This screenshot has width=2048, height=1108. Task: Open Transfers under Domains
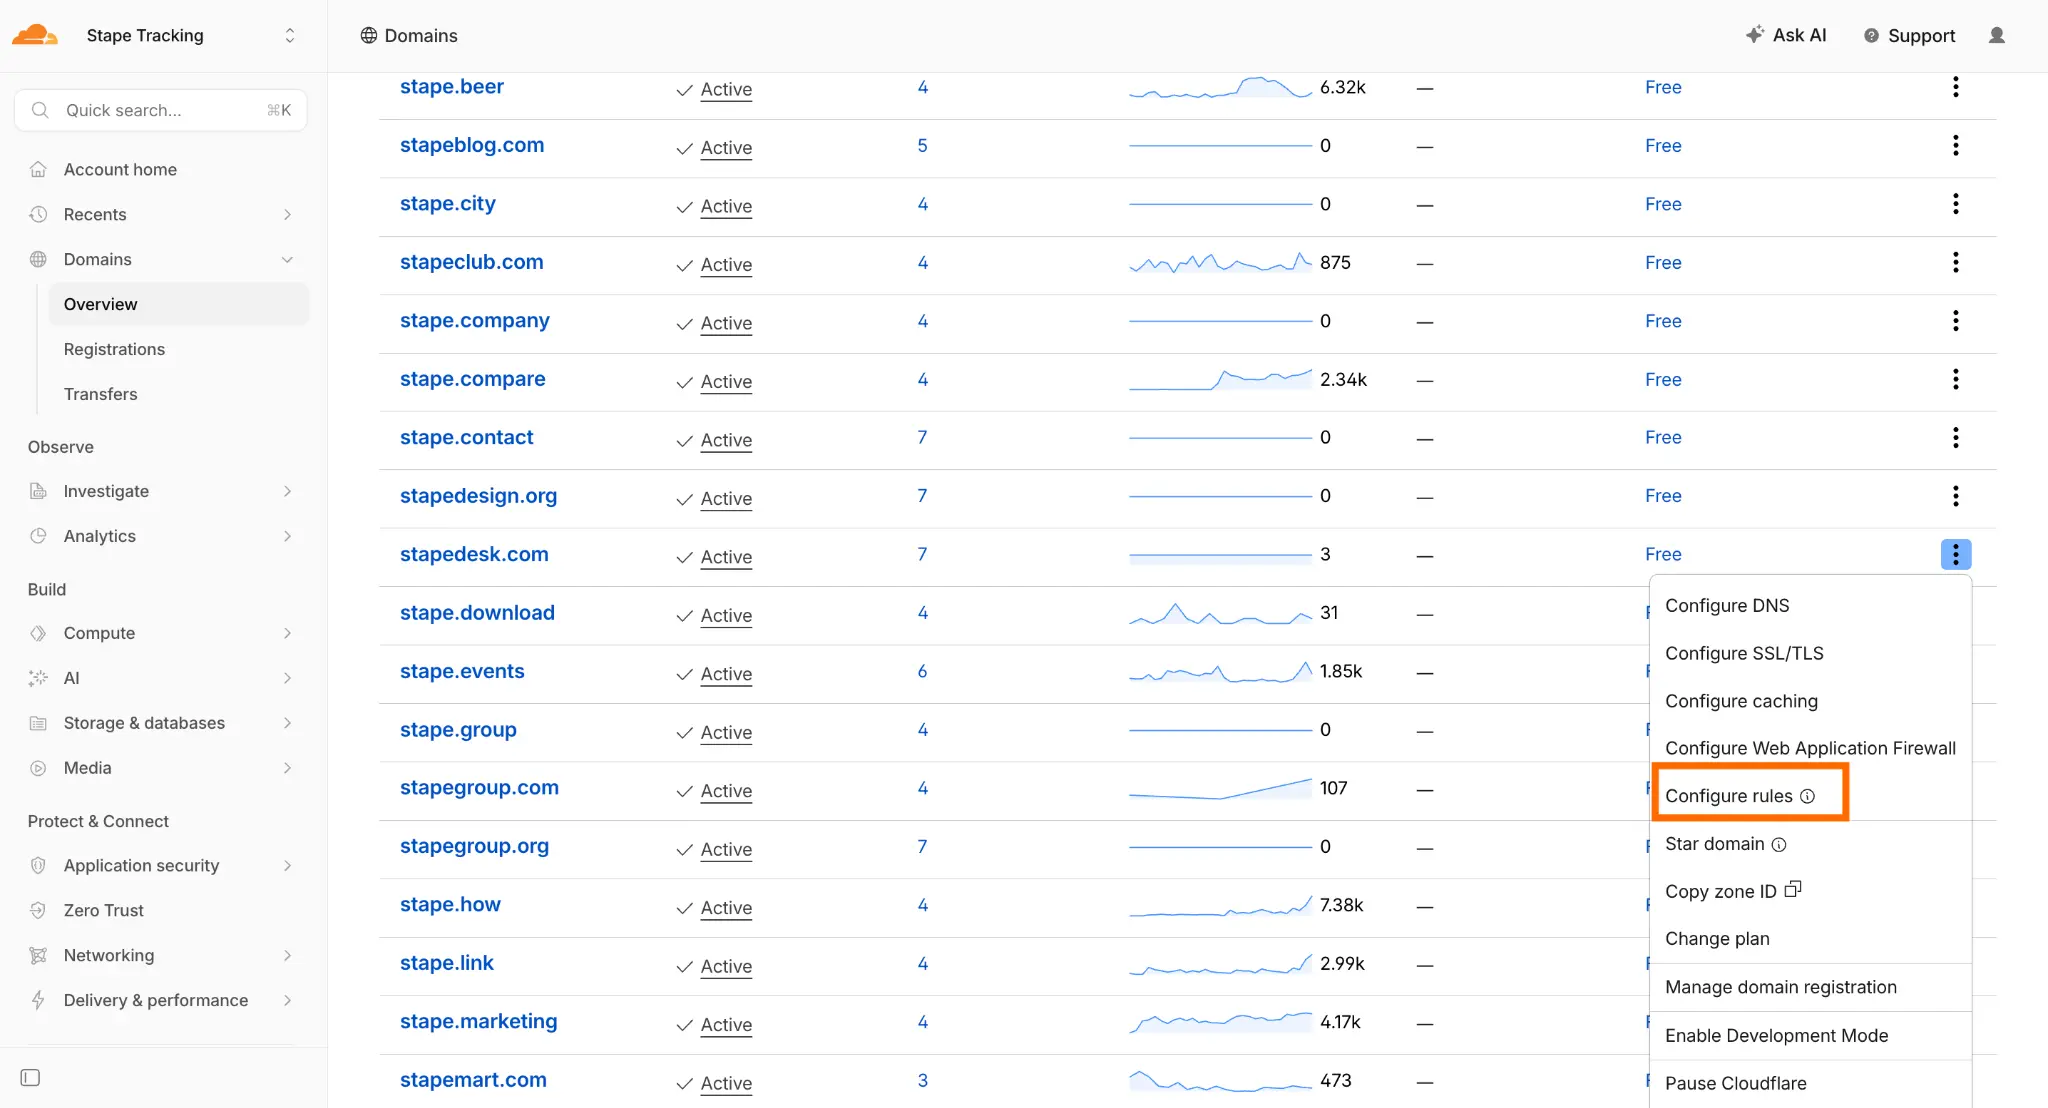pyautogui.click(x=100, y=394)
